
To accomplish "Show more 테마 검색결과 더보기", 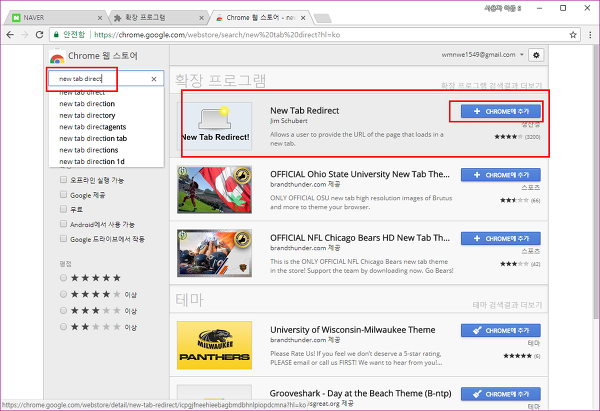I will pos(507,305).
